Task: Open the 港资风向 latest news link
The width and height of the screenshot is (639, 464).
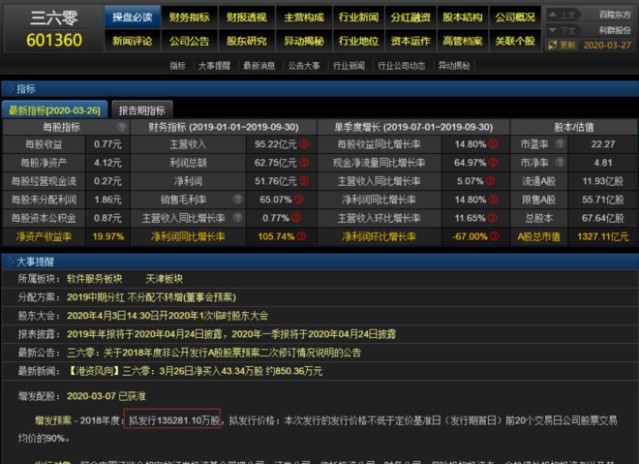Action: 194,371
